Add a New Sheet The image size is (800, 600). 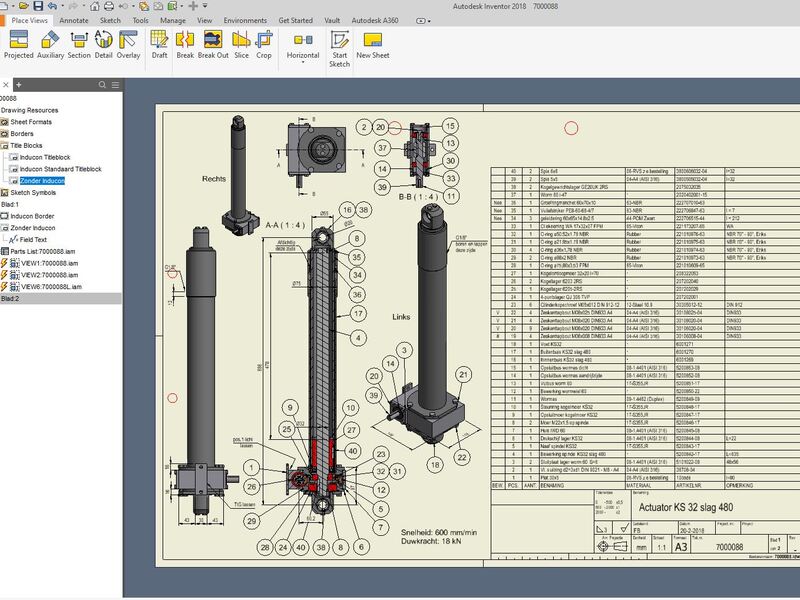point(373,45)
